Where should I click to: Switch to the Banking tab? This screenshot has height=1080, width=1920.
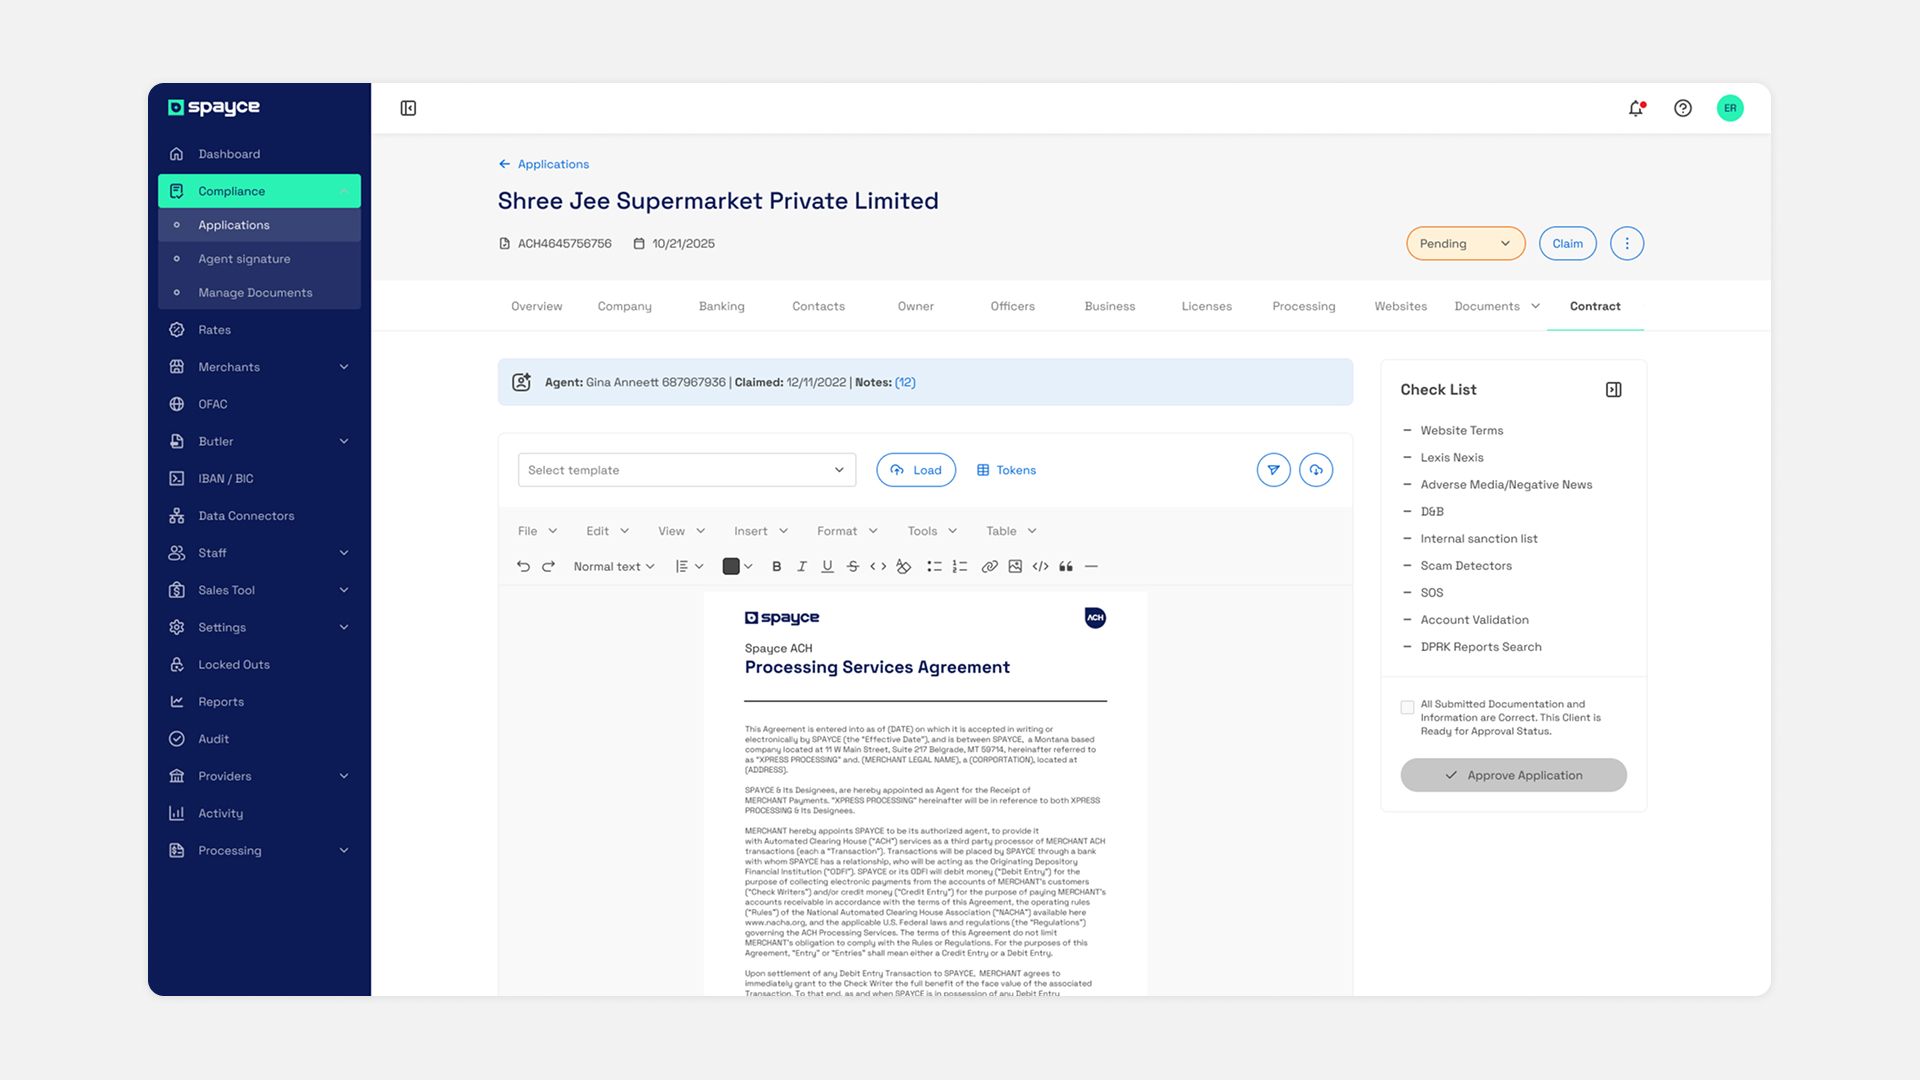(721, 306)
